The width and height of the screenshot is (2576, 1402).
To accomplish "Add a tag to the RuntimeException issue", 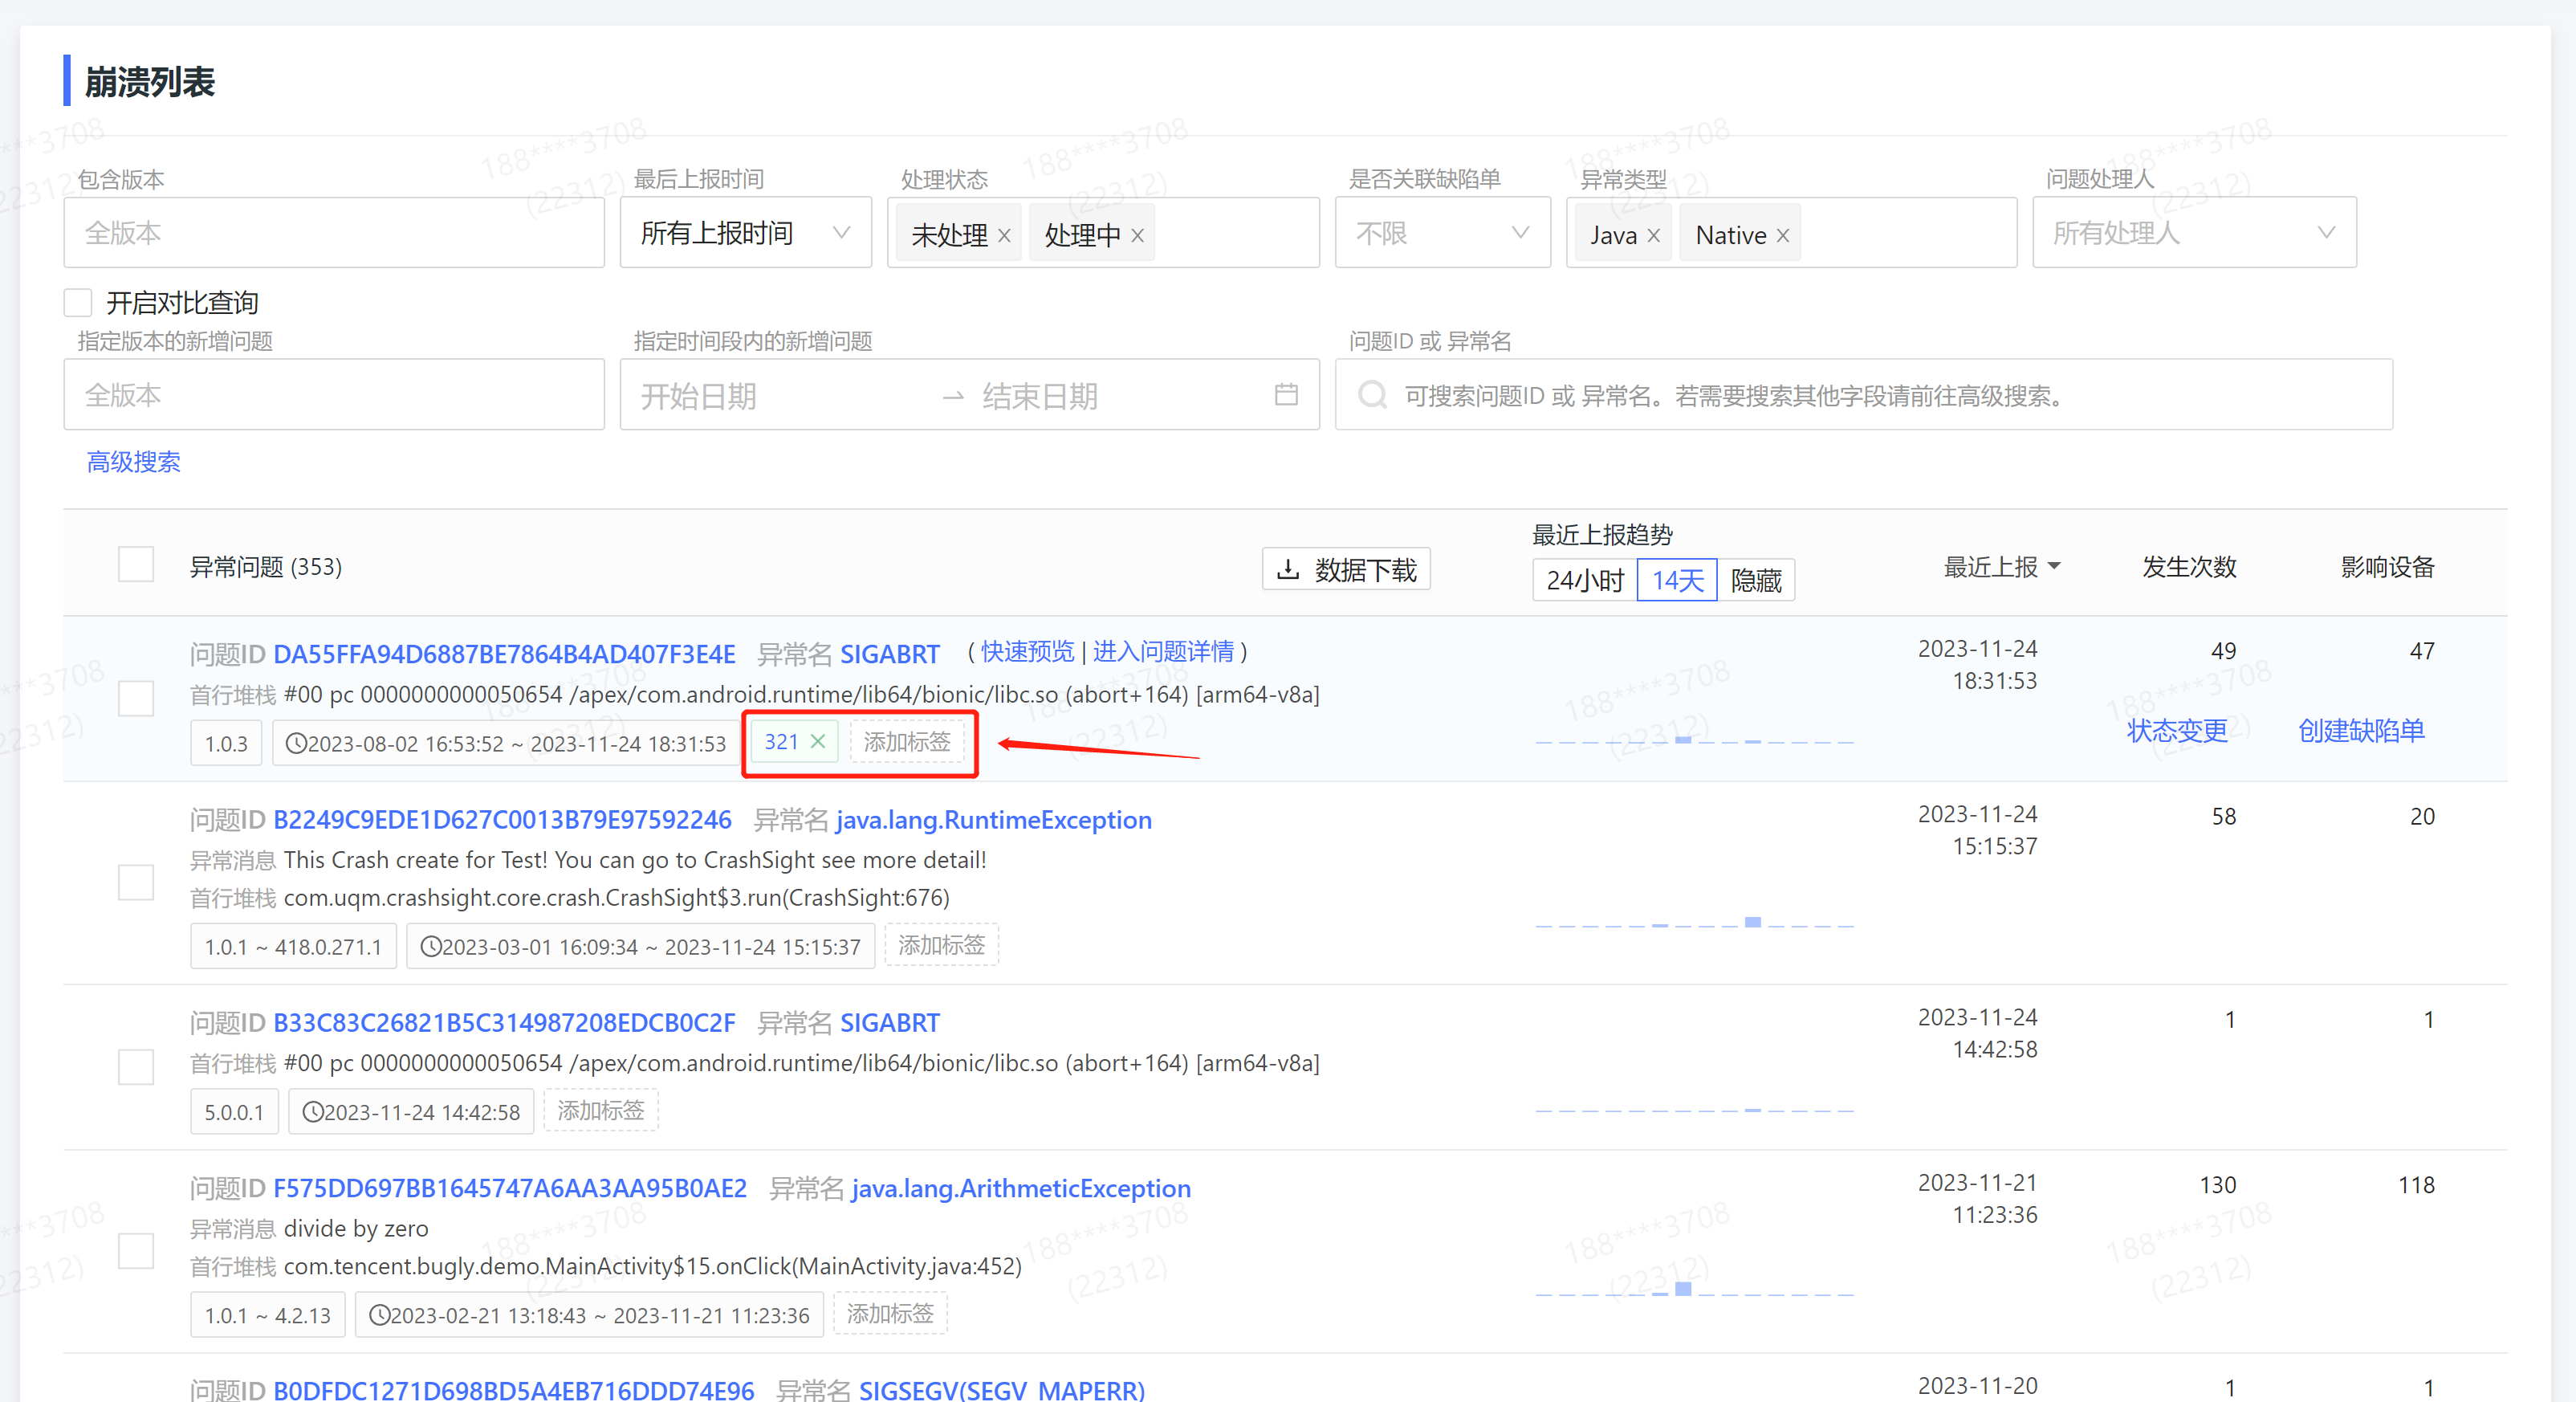I will pyautogui.click(x=941, y=945).
